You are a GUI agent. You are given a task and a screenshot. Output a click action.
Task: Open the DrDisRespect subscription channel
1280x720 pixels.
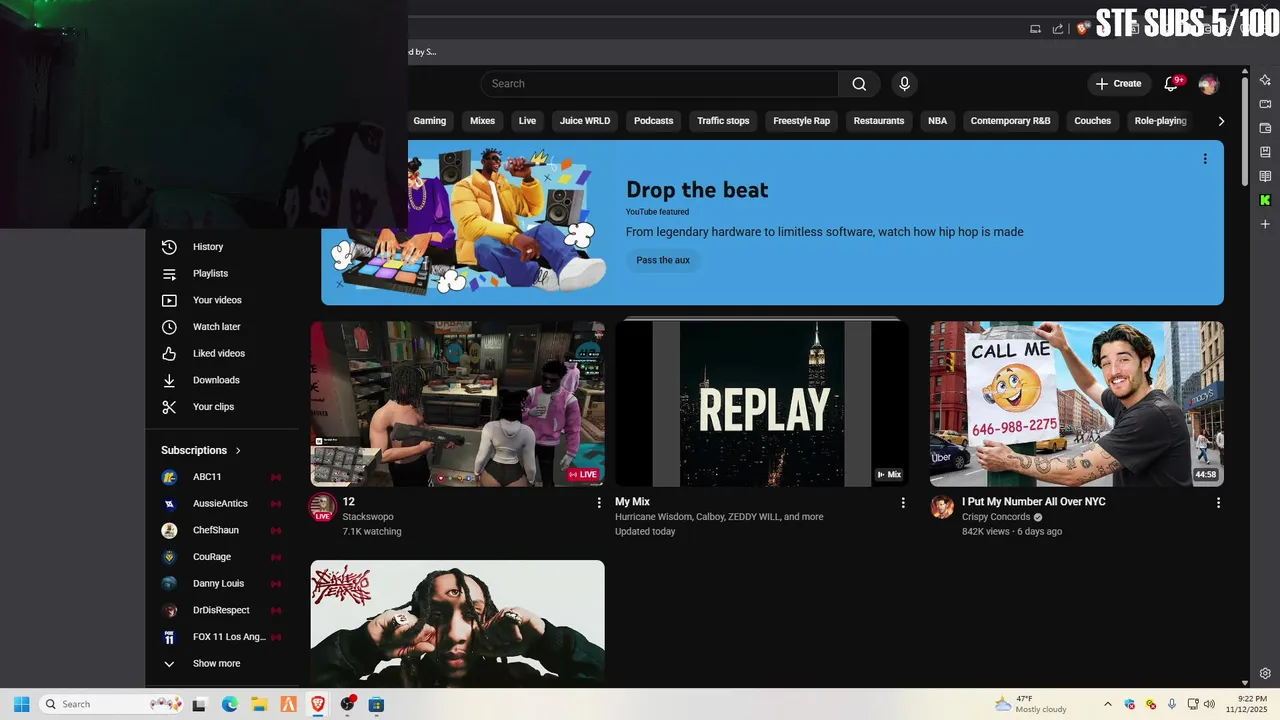pyautogui.click(x=222, y=610)
